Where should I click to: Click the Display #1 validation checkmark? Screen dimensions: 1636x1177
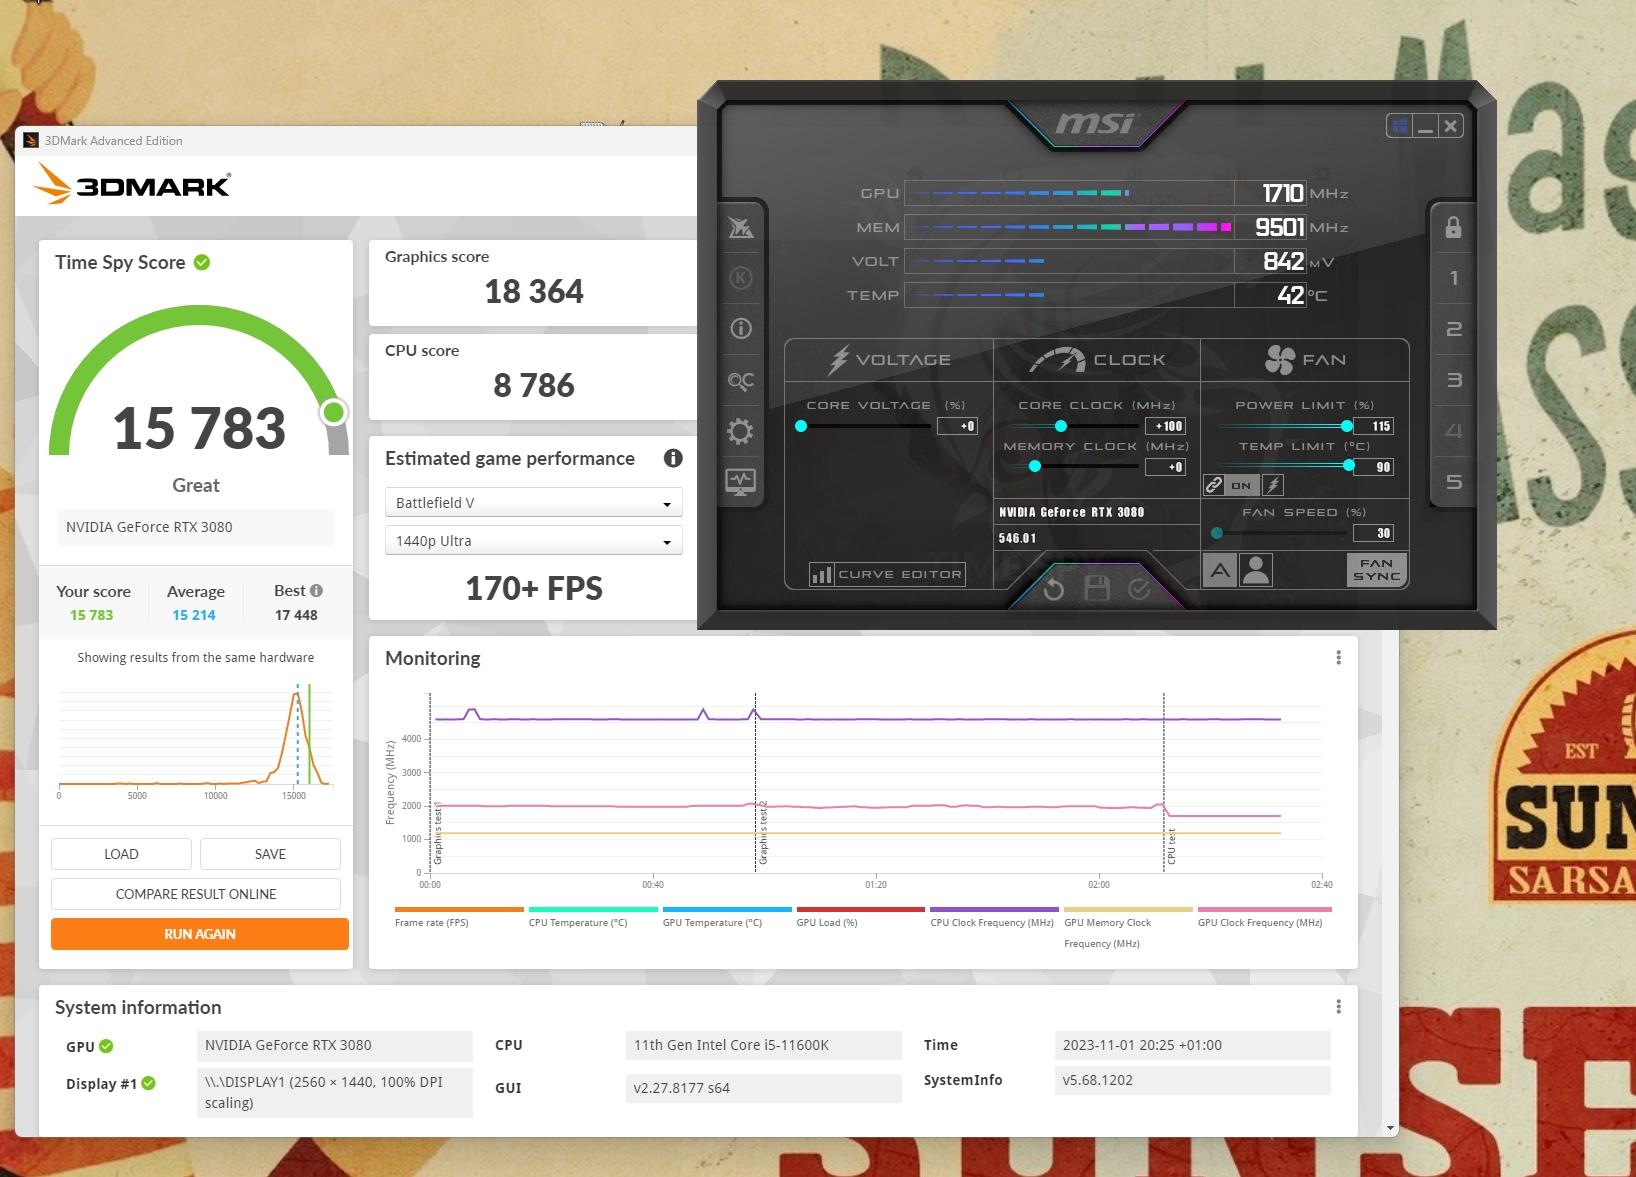tap(148, 1083)
